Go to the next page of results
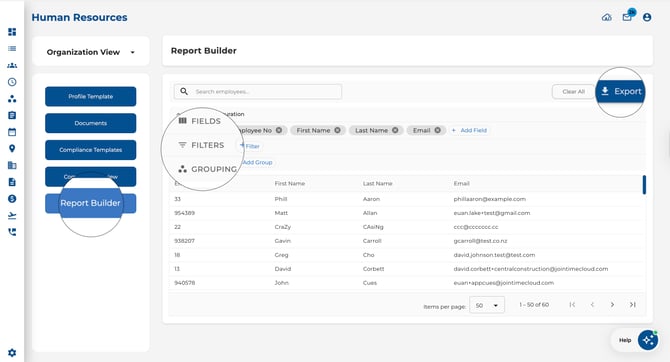 (612, 305)
